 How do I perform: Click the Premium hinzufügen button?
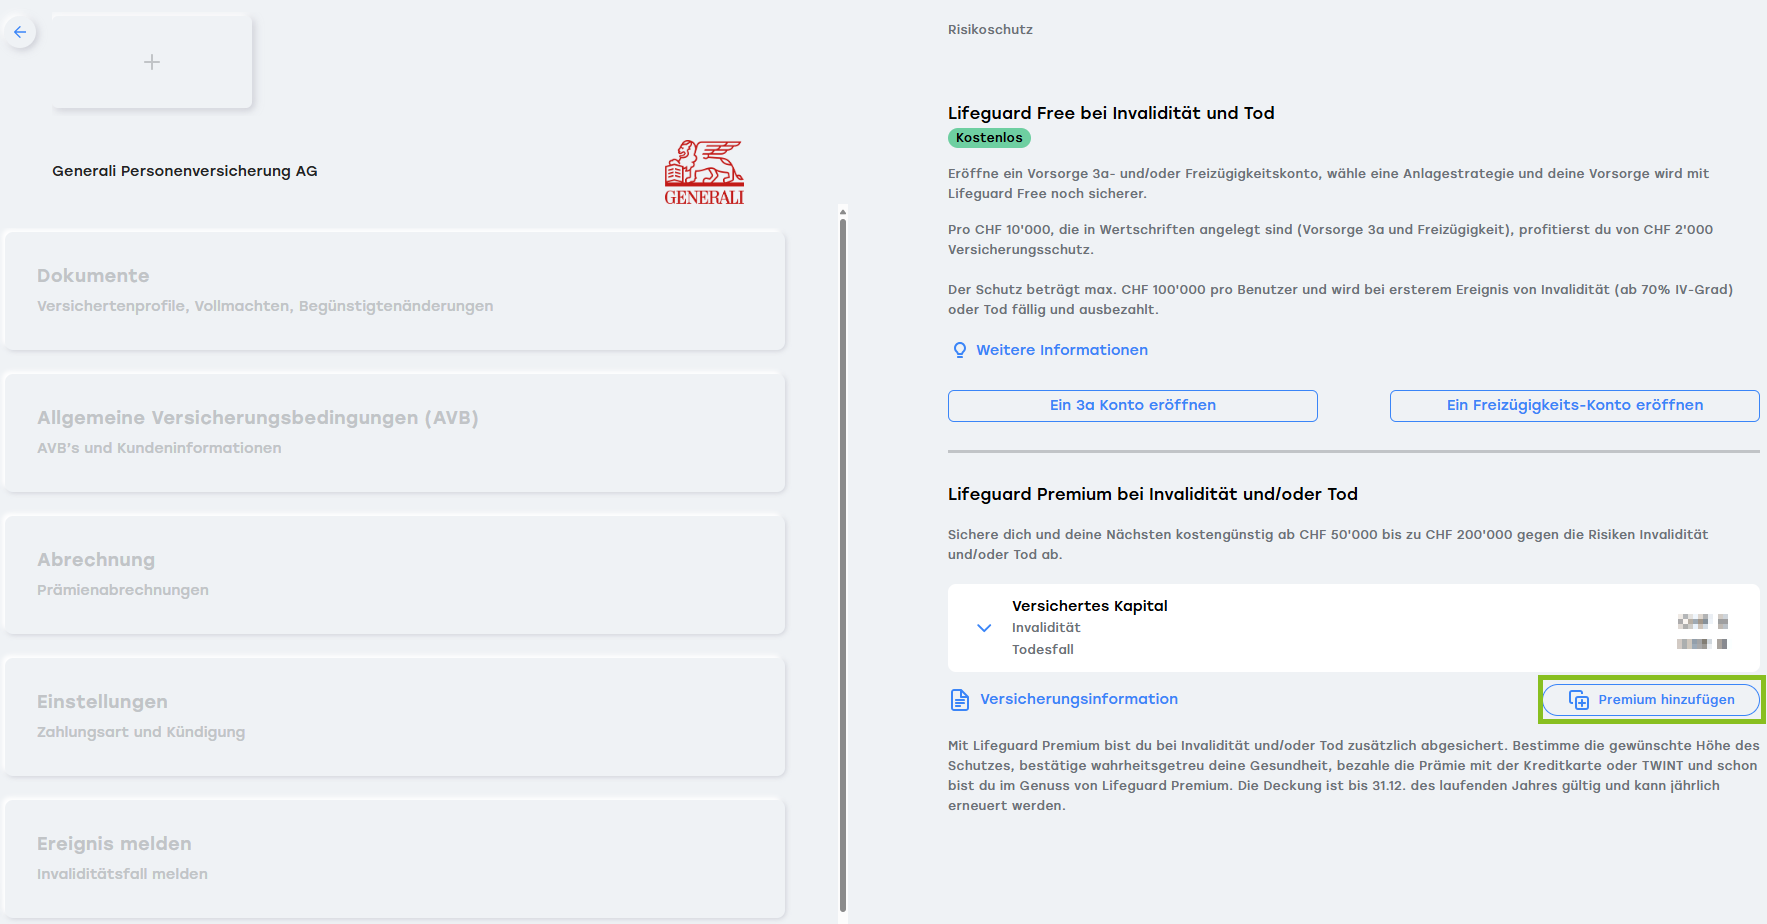coord(1651,700)
